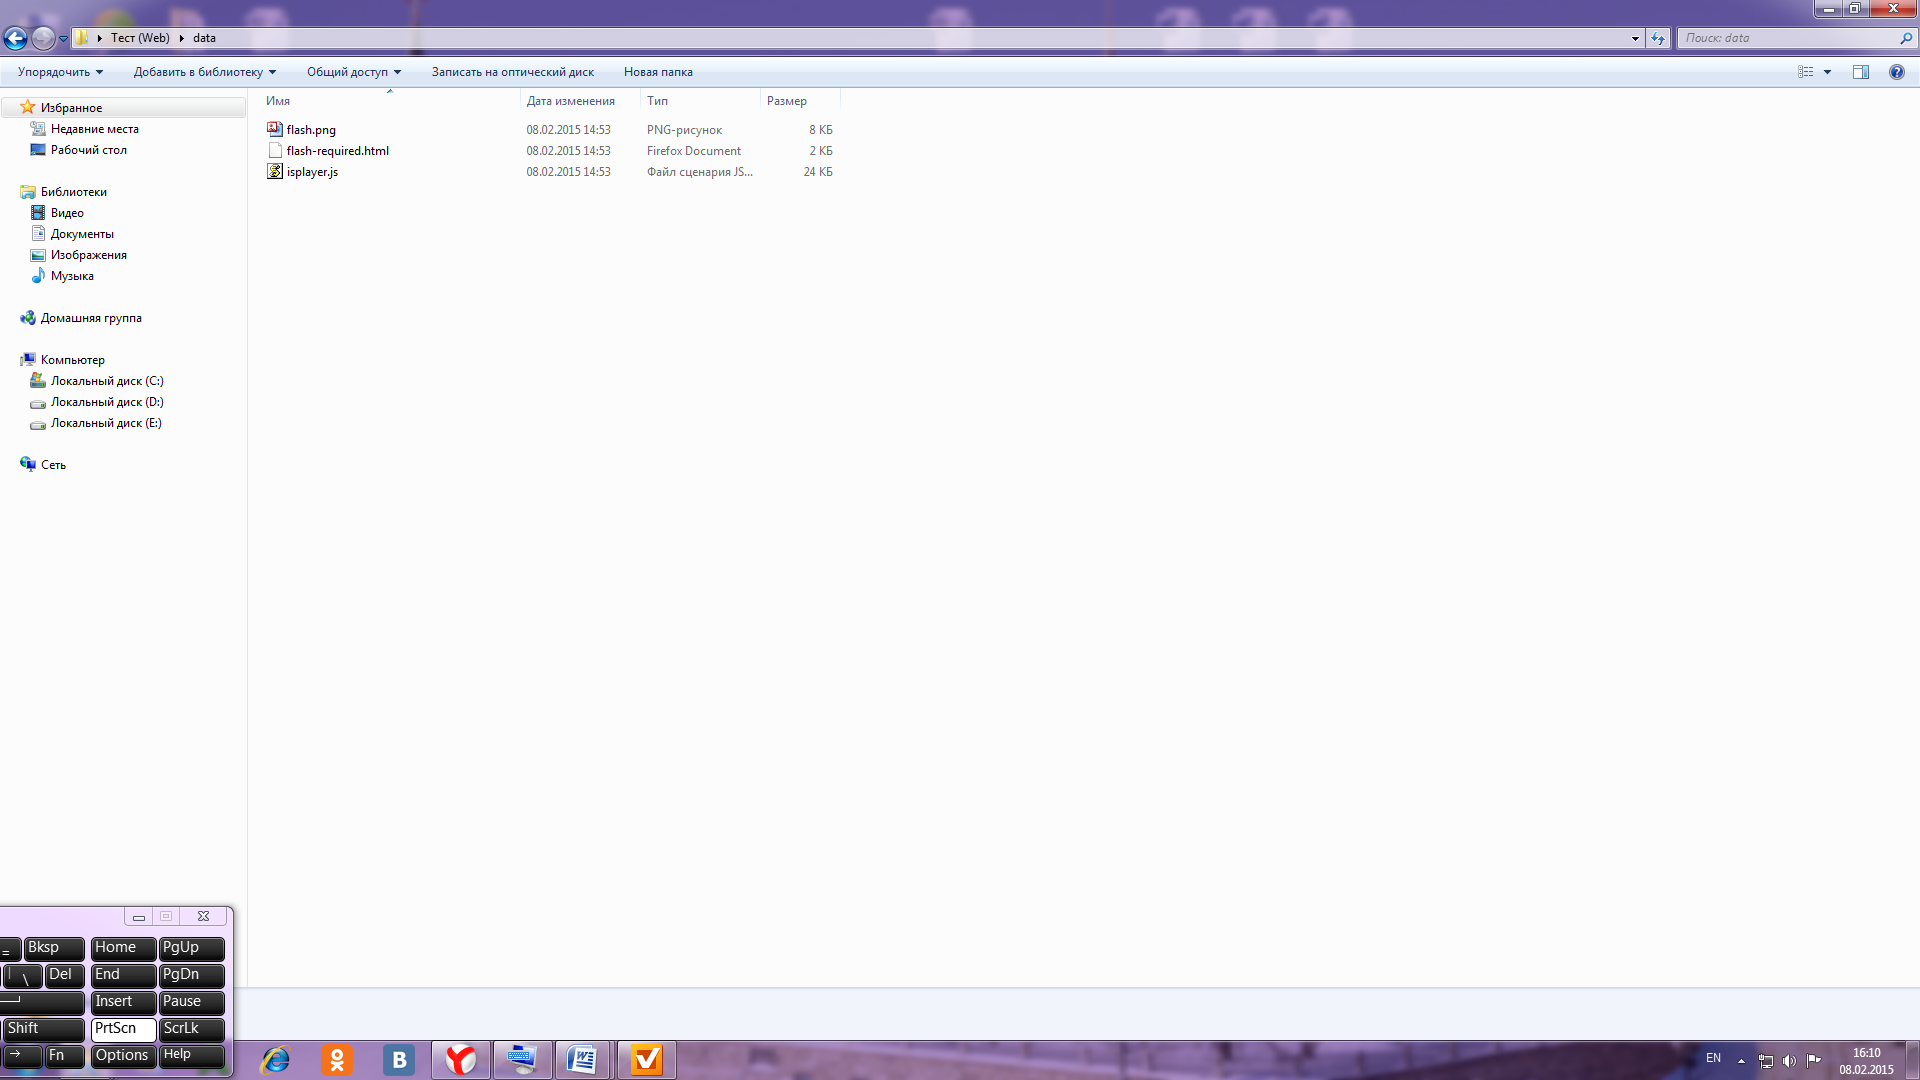Open the 'Видео' library
This screenshot has height=1080, width=1920.
tap(67, 213)
